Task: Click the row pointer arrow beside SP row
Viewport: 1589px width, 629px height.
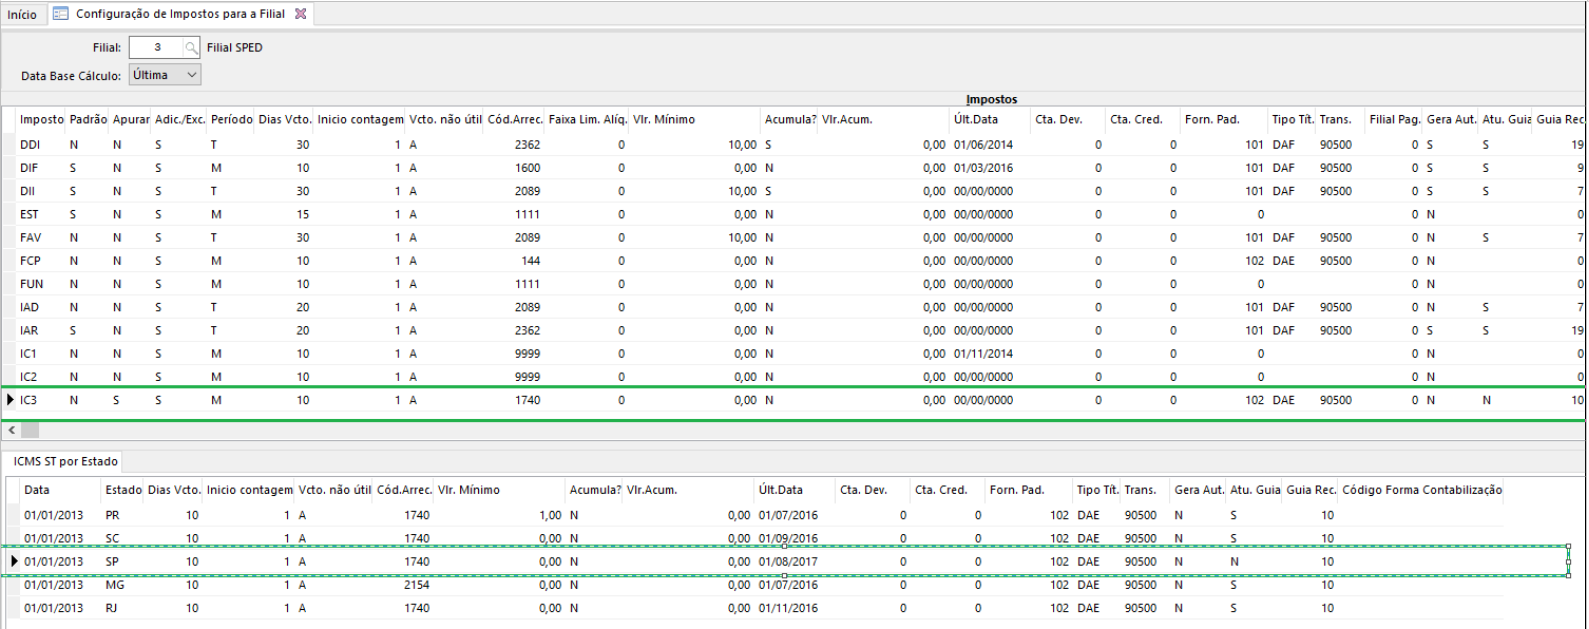Action: 13,562
